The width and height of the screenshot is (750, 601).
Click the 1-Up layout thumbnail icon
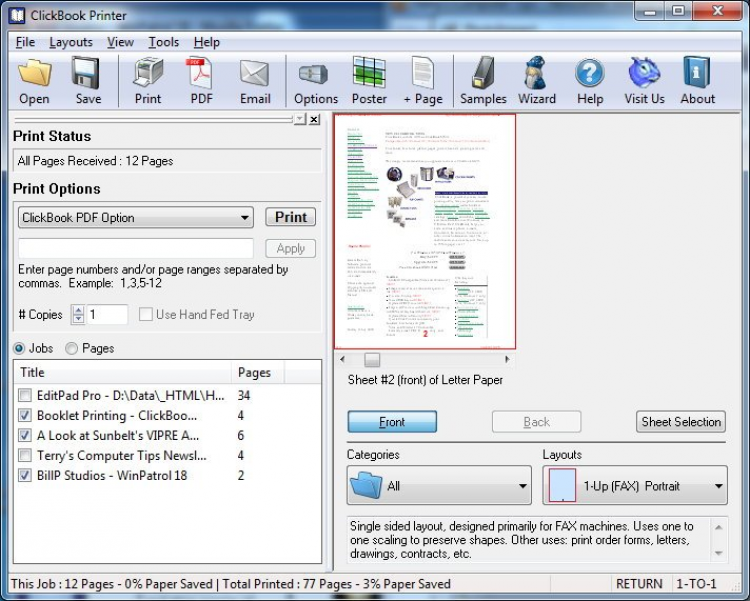coord(562,485)
